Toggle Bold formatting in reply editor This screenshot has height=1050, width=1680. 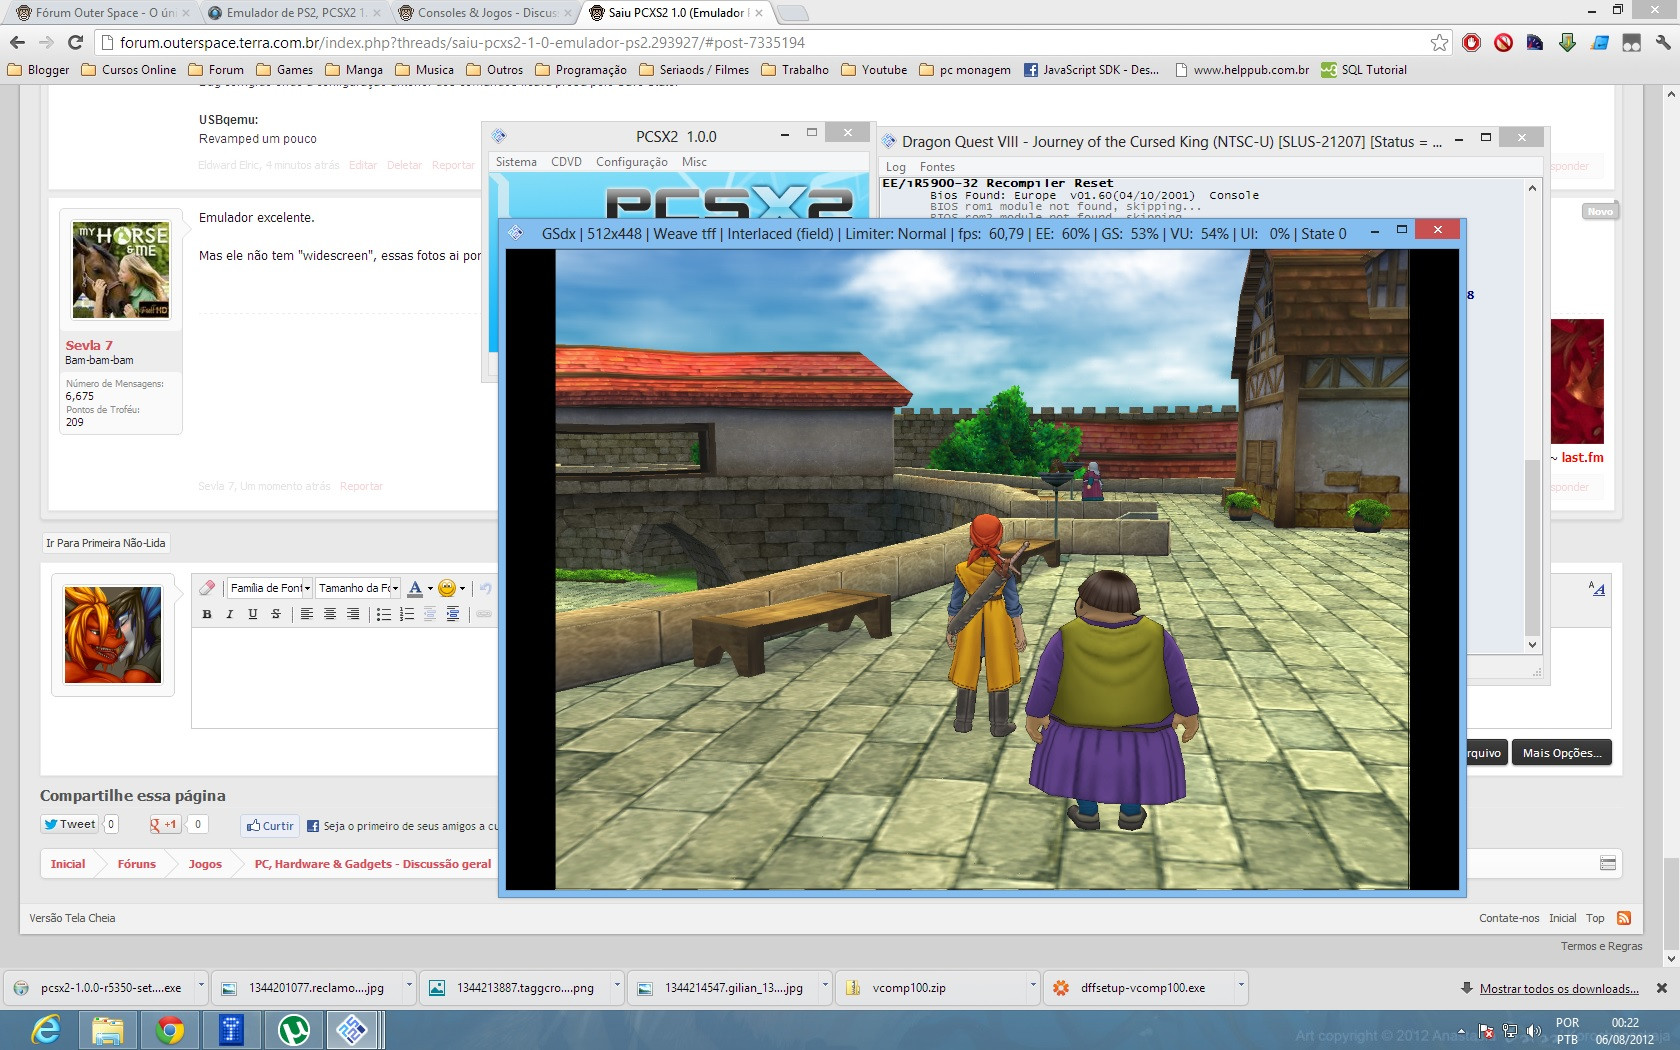pos(207,614)
